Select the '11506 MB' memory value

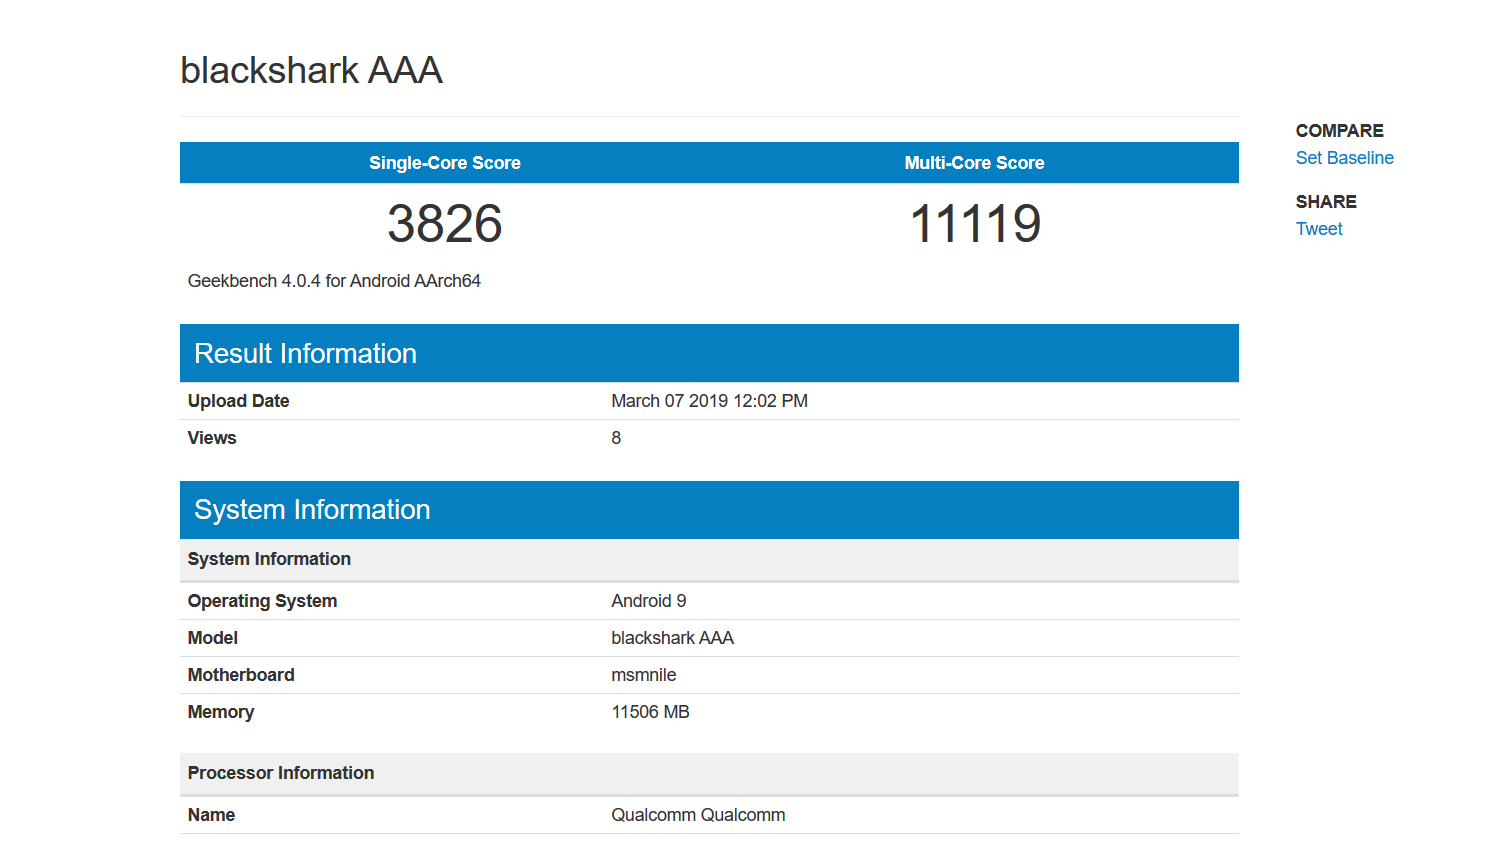pyautogui.click(x=650, y=712)
